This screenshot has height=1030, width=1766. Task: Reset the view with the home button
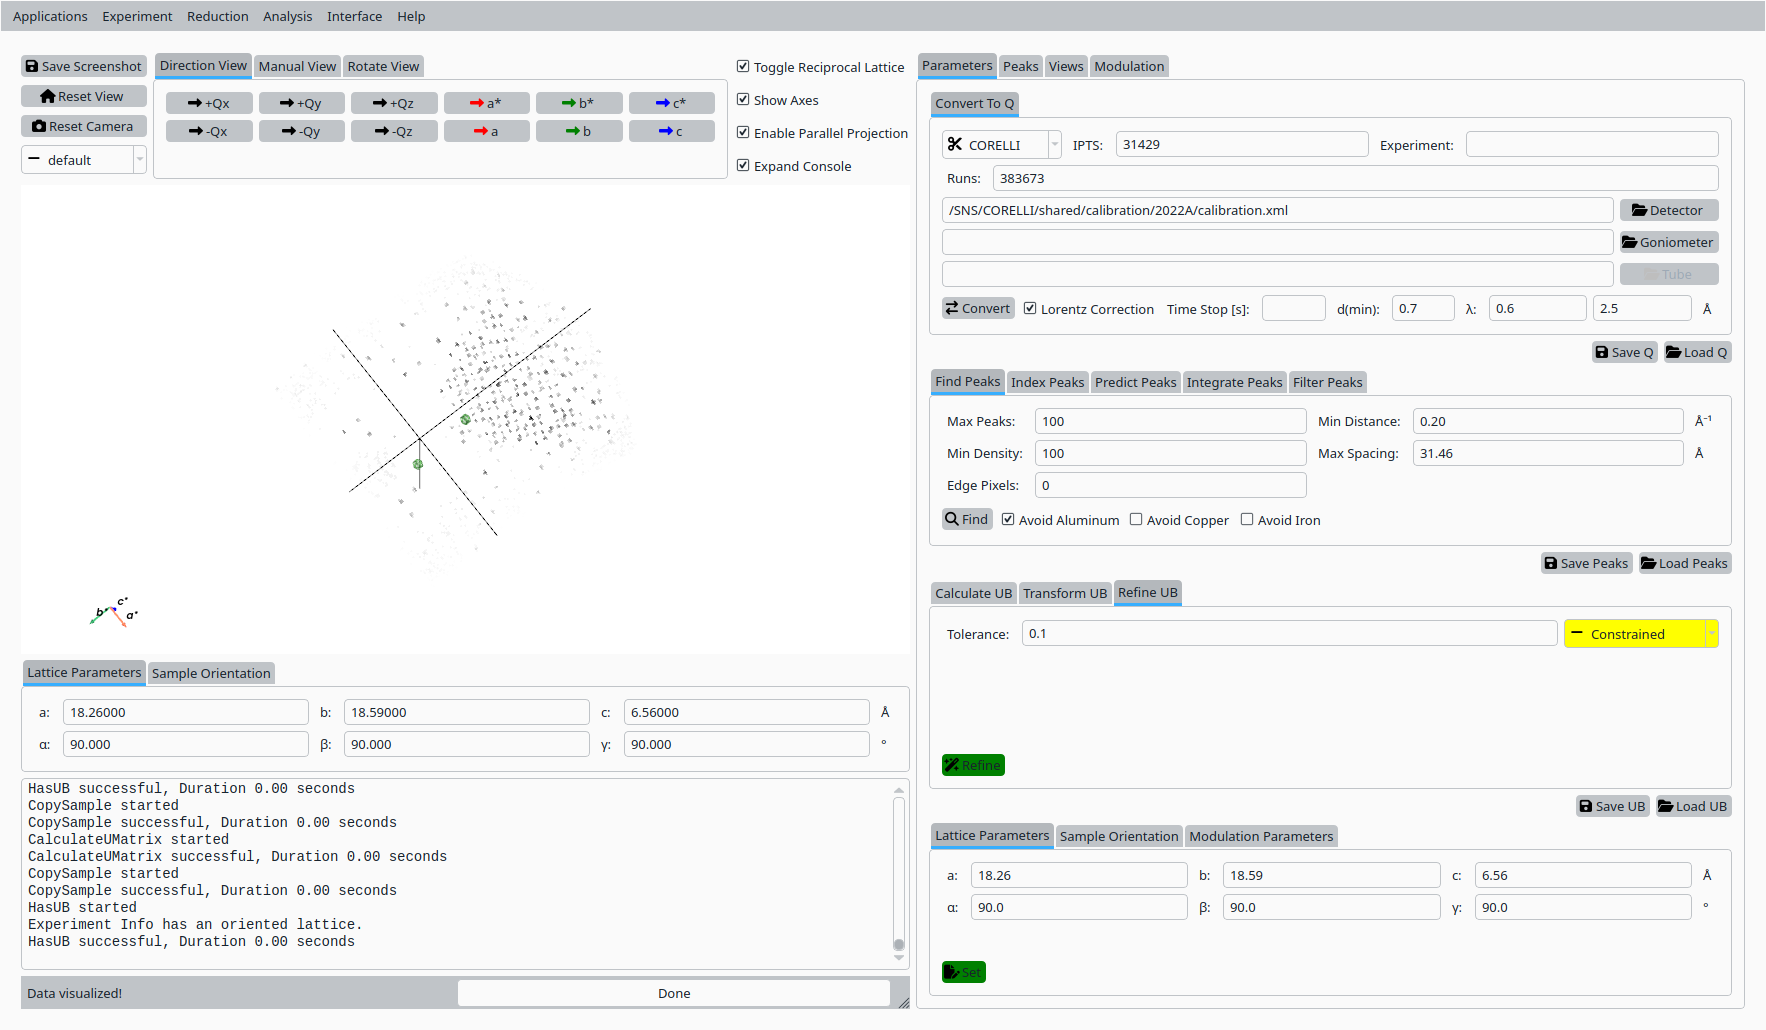point(84,96)
